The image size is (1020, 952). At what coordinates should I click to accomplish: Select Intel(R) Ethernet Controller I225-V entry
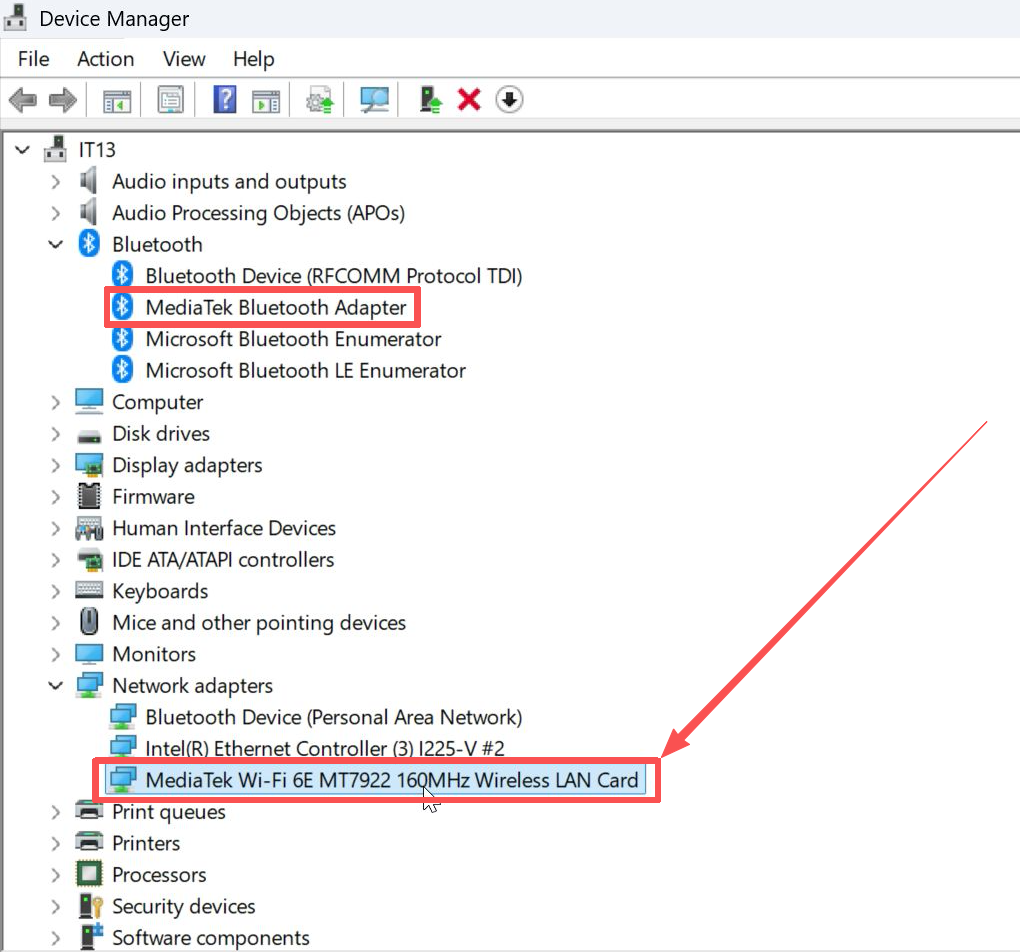[x=324, y=749]
